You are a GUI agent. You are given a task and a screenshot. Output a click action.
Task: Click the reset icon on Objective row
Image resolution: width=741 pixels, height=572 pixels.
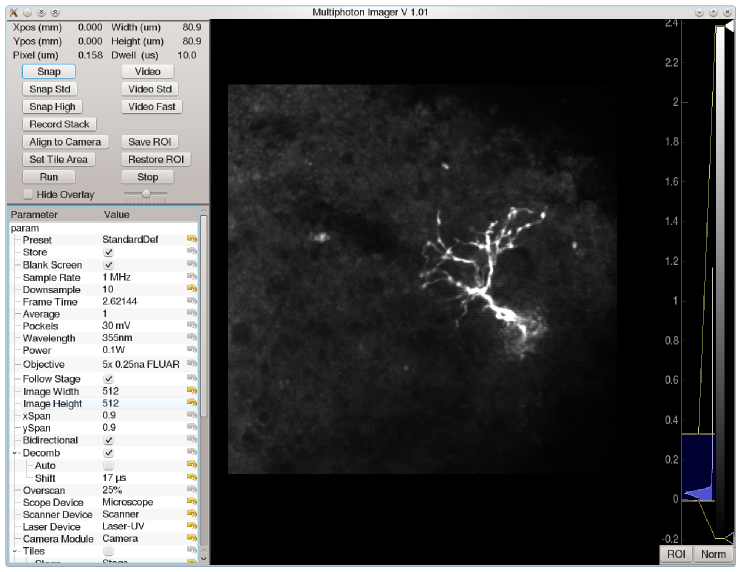[192, 364]
